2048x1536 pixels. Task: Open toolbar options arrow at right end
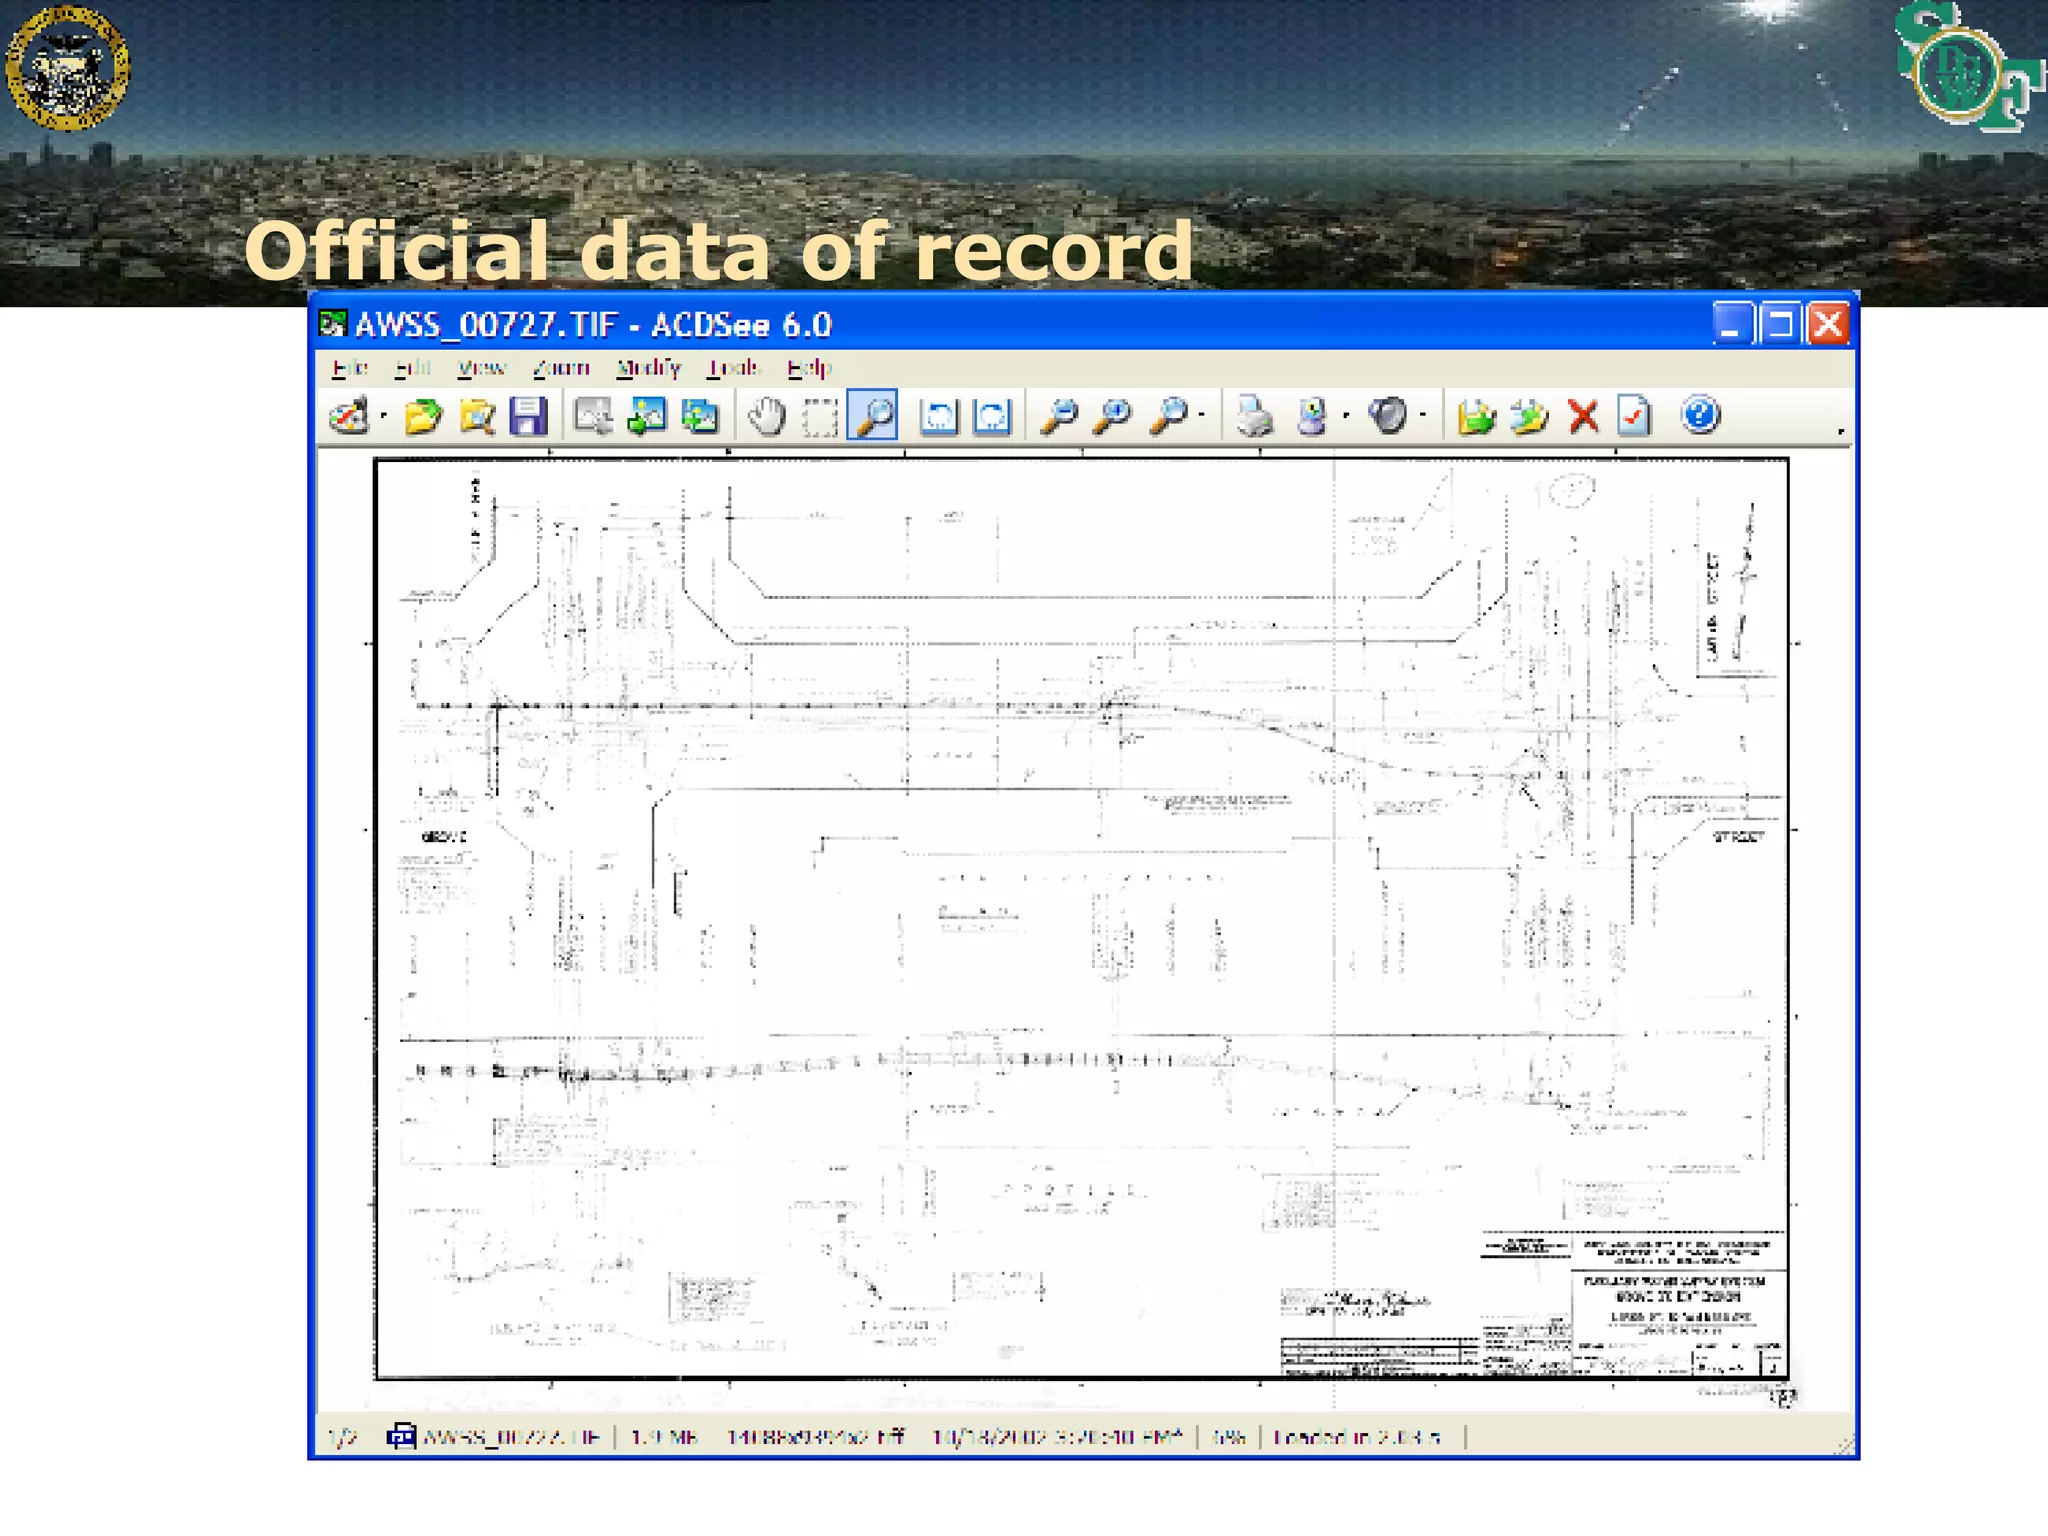point(1841,431)
